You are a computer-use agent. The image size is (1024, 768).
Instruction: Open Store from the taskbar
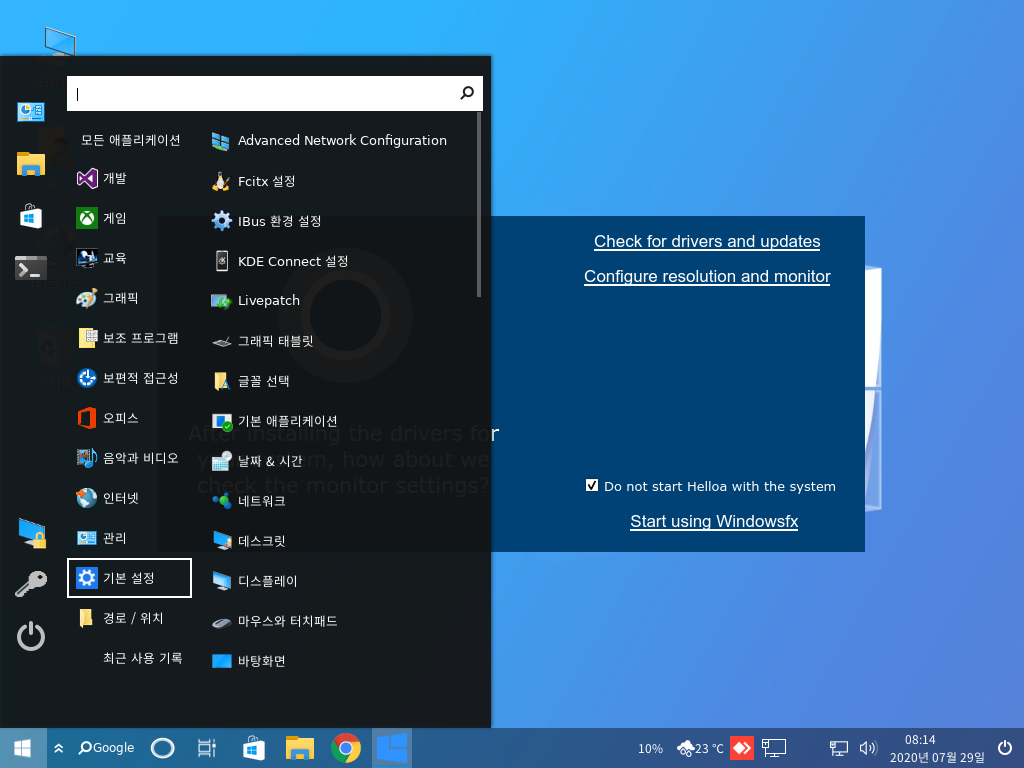(253, 748)
